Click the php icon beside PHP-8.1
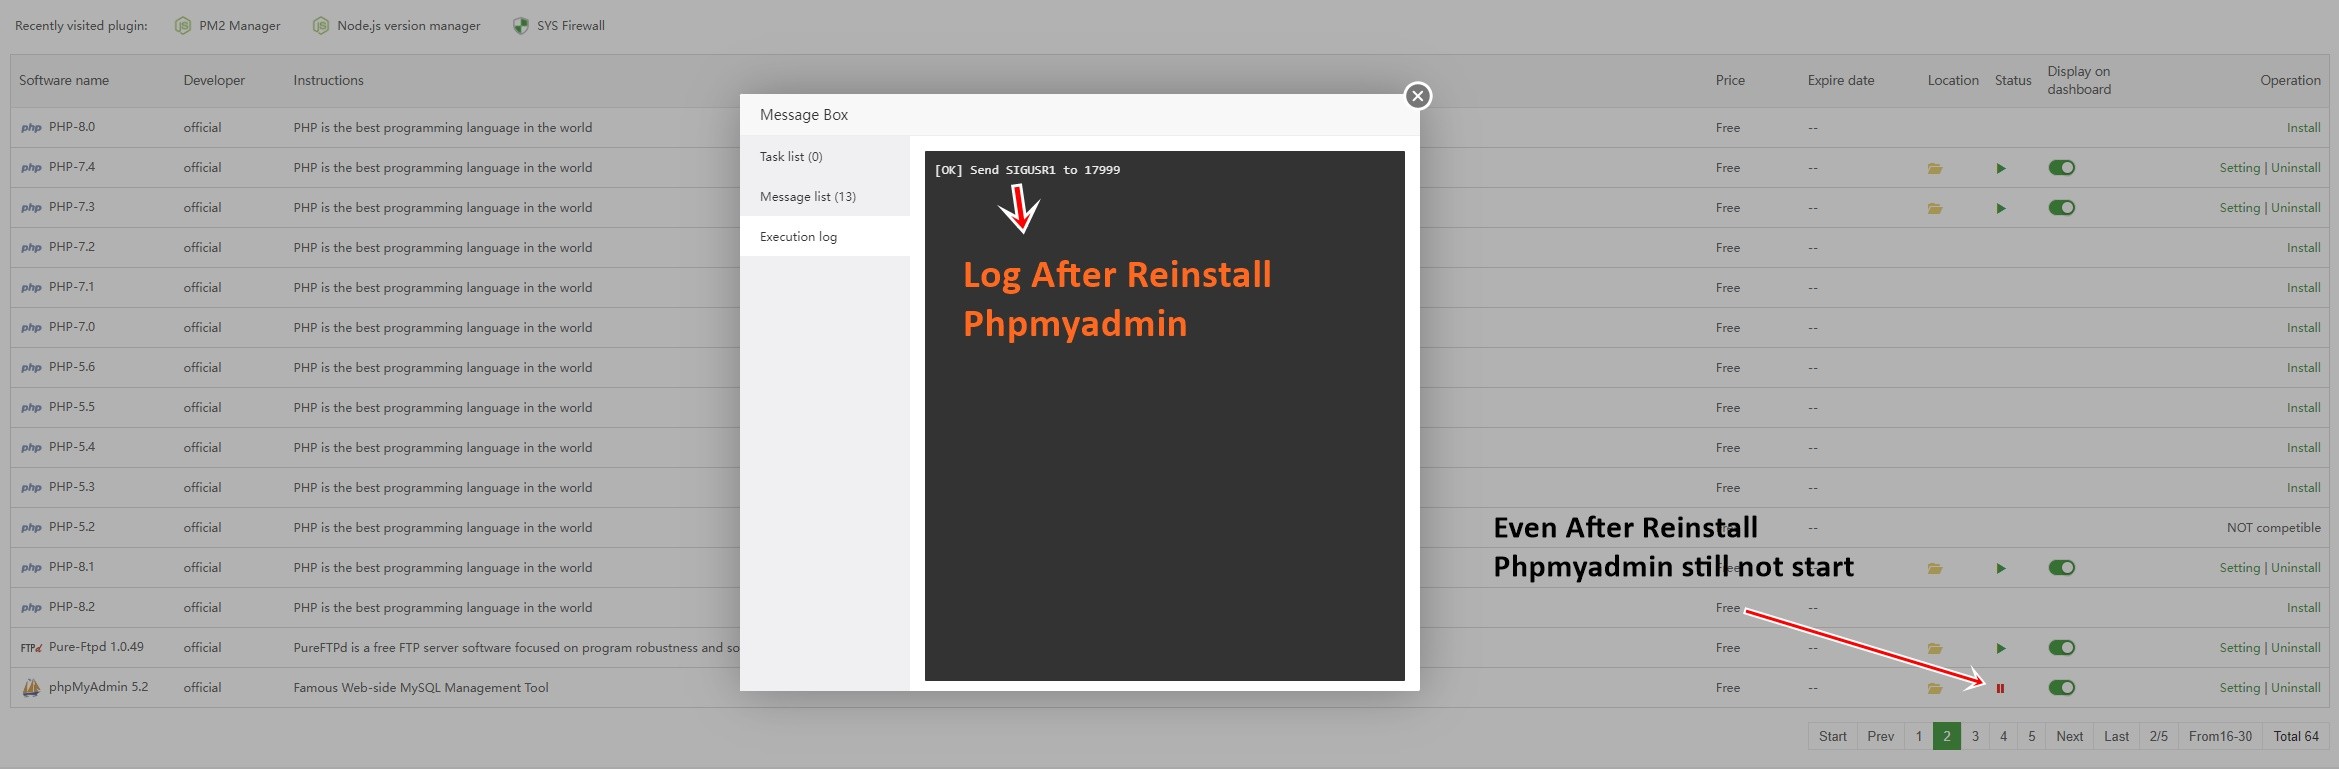The height and width of the screenshot is (769, 2339). 31,568
